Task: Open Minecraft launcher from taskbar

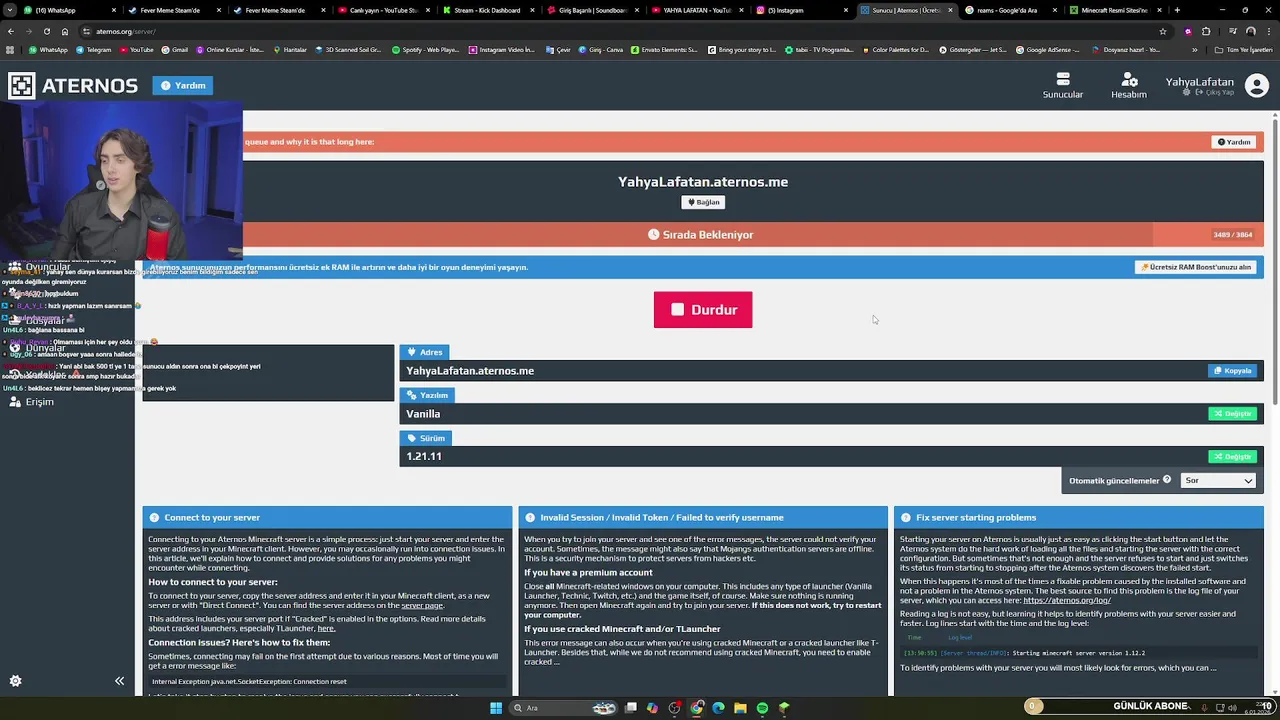Action: [784, 708]
